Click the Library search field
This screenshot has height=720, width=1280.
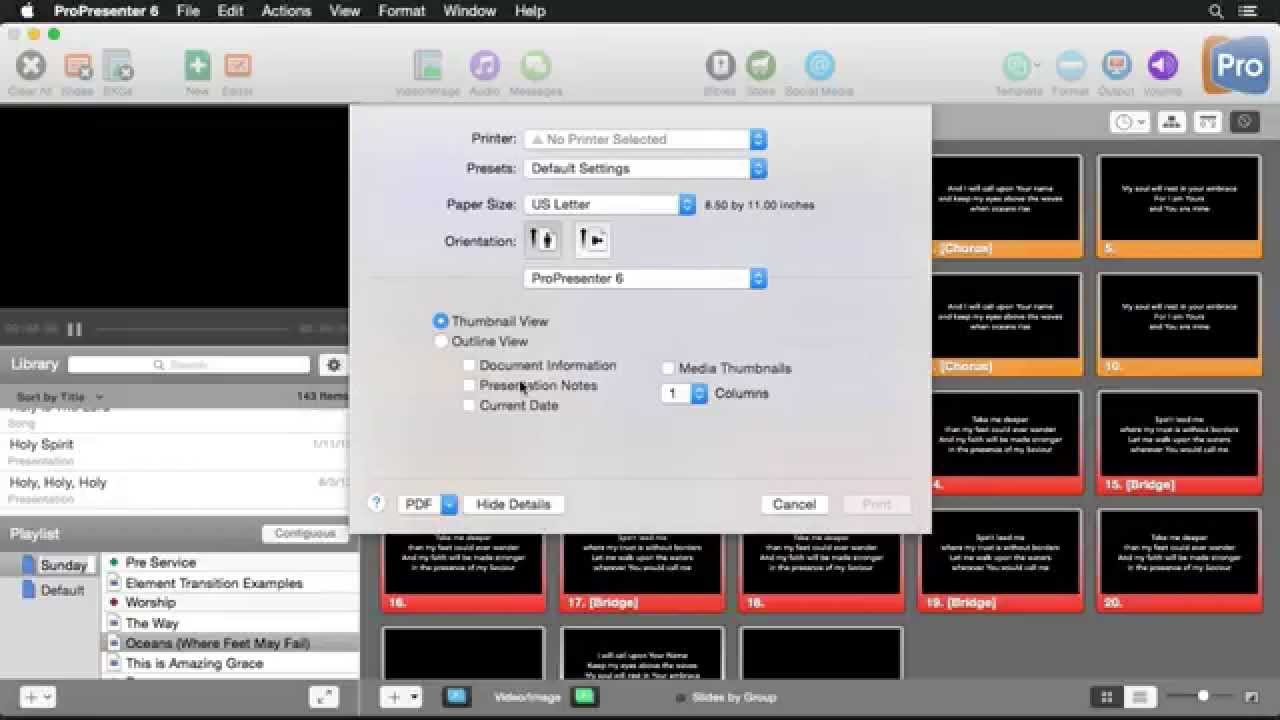pos(189,365)
